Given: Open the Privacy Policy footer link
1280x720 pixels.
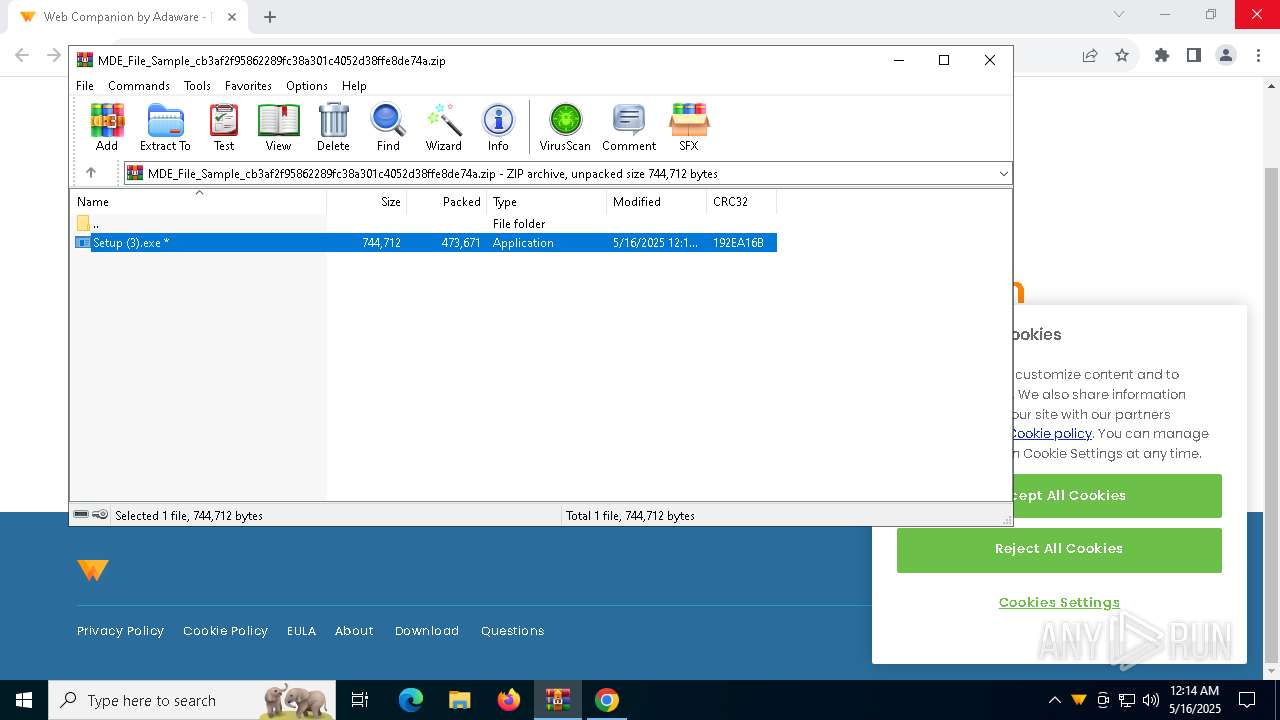Looking at the screenshot, I should click(x=120, y=631).
